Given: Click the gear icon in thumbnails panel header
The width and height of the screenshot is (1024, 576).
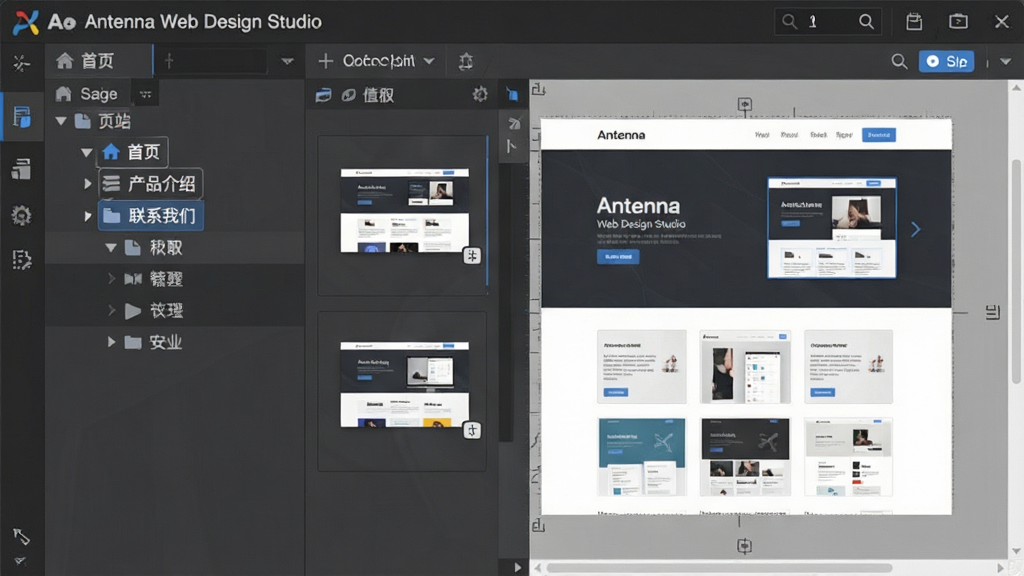Looking at the screenshot, I should click(x=480, y=95).
